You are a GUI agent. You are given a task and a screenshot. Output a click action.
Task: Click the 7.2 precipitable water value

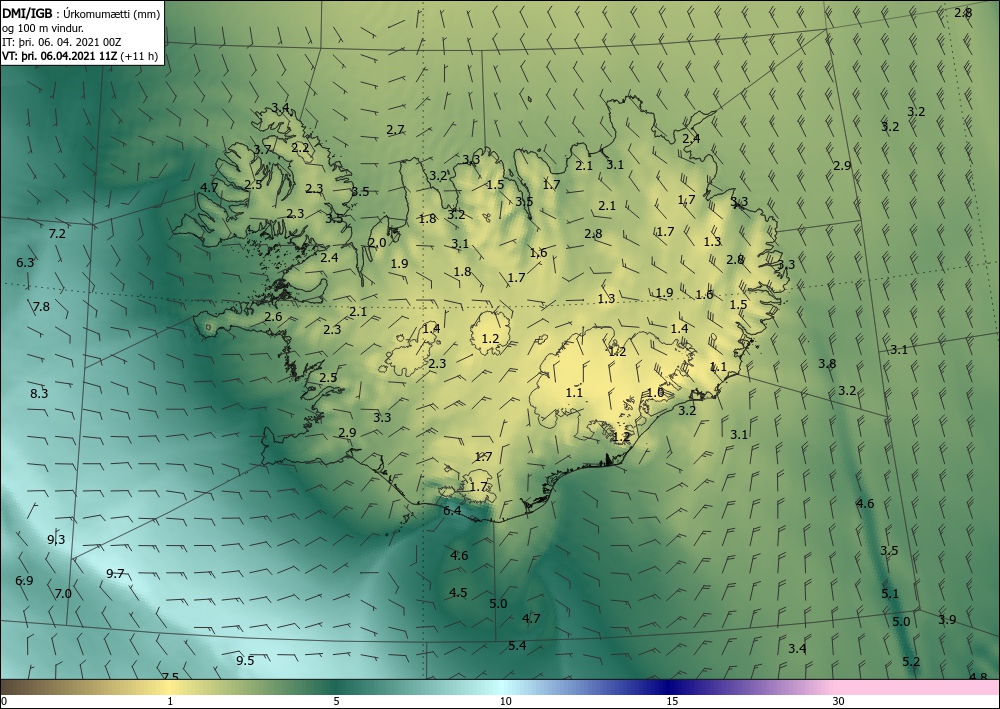click(x=57, y=234)
